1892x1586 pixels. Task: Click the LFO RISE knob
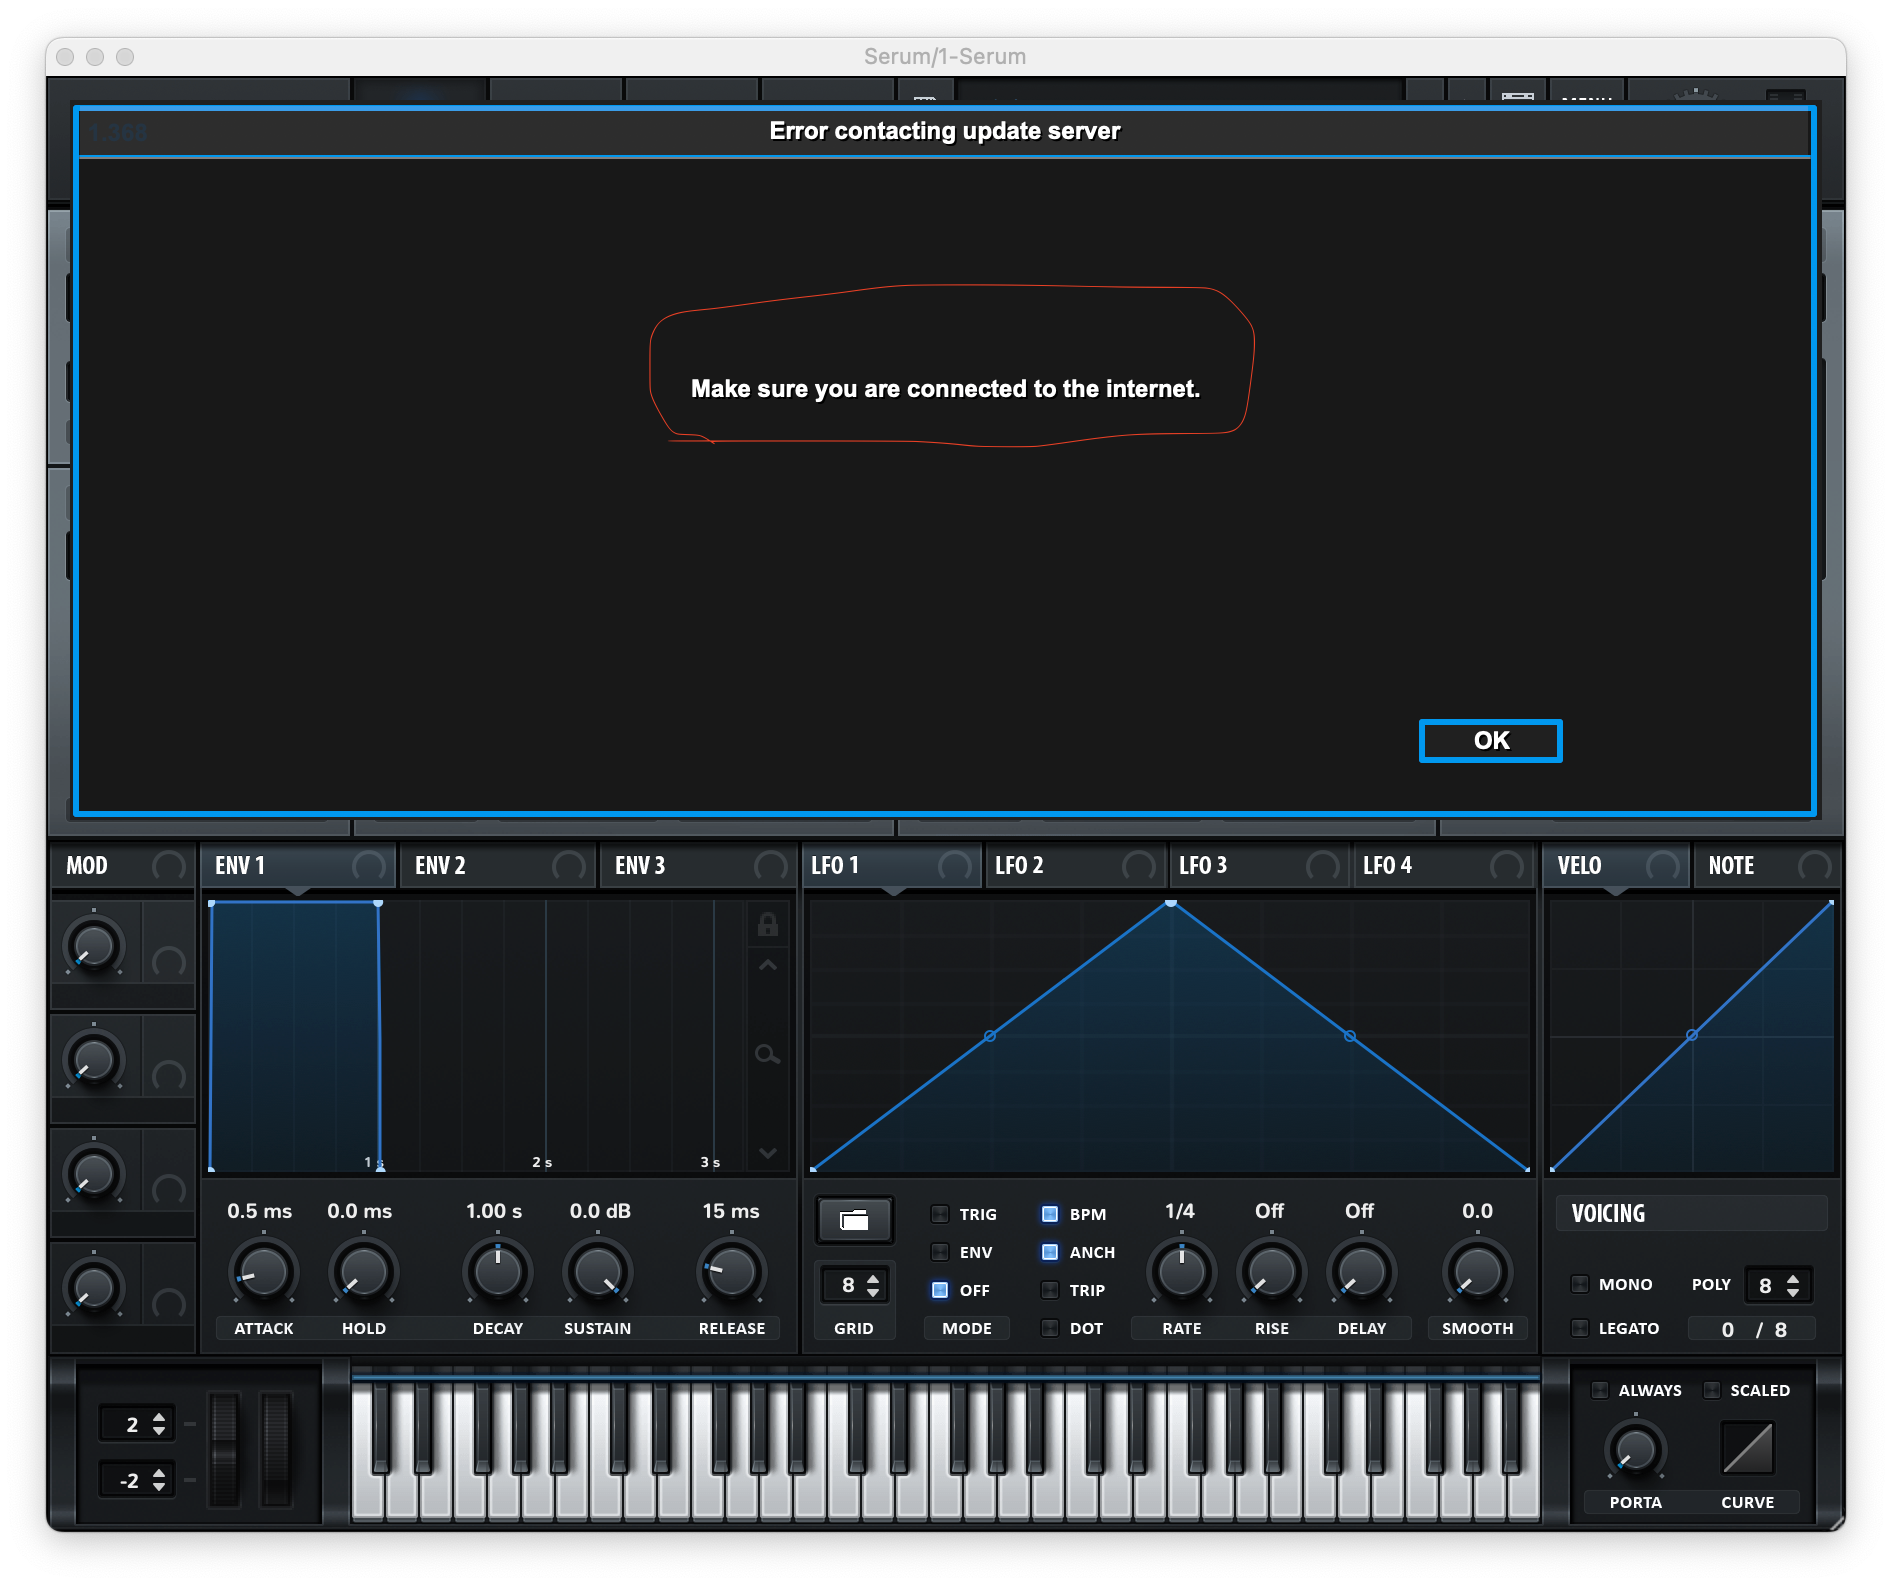(1272, 1272)
